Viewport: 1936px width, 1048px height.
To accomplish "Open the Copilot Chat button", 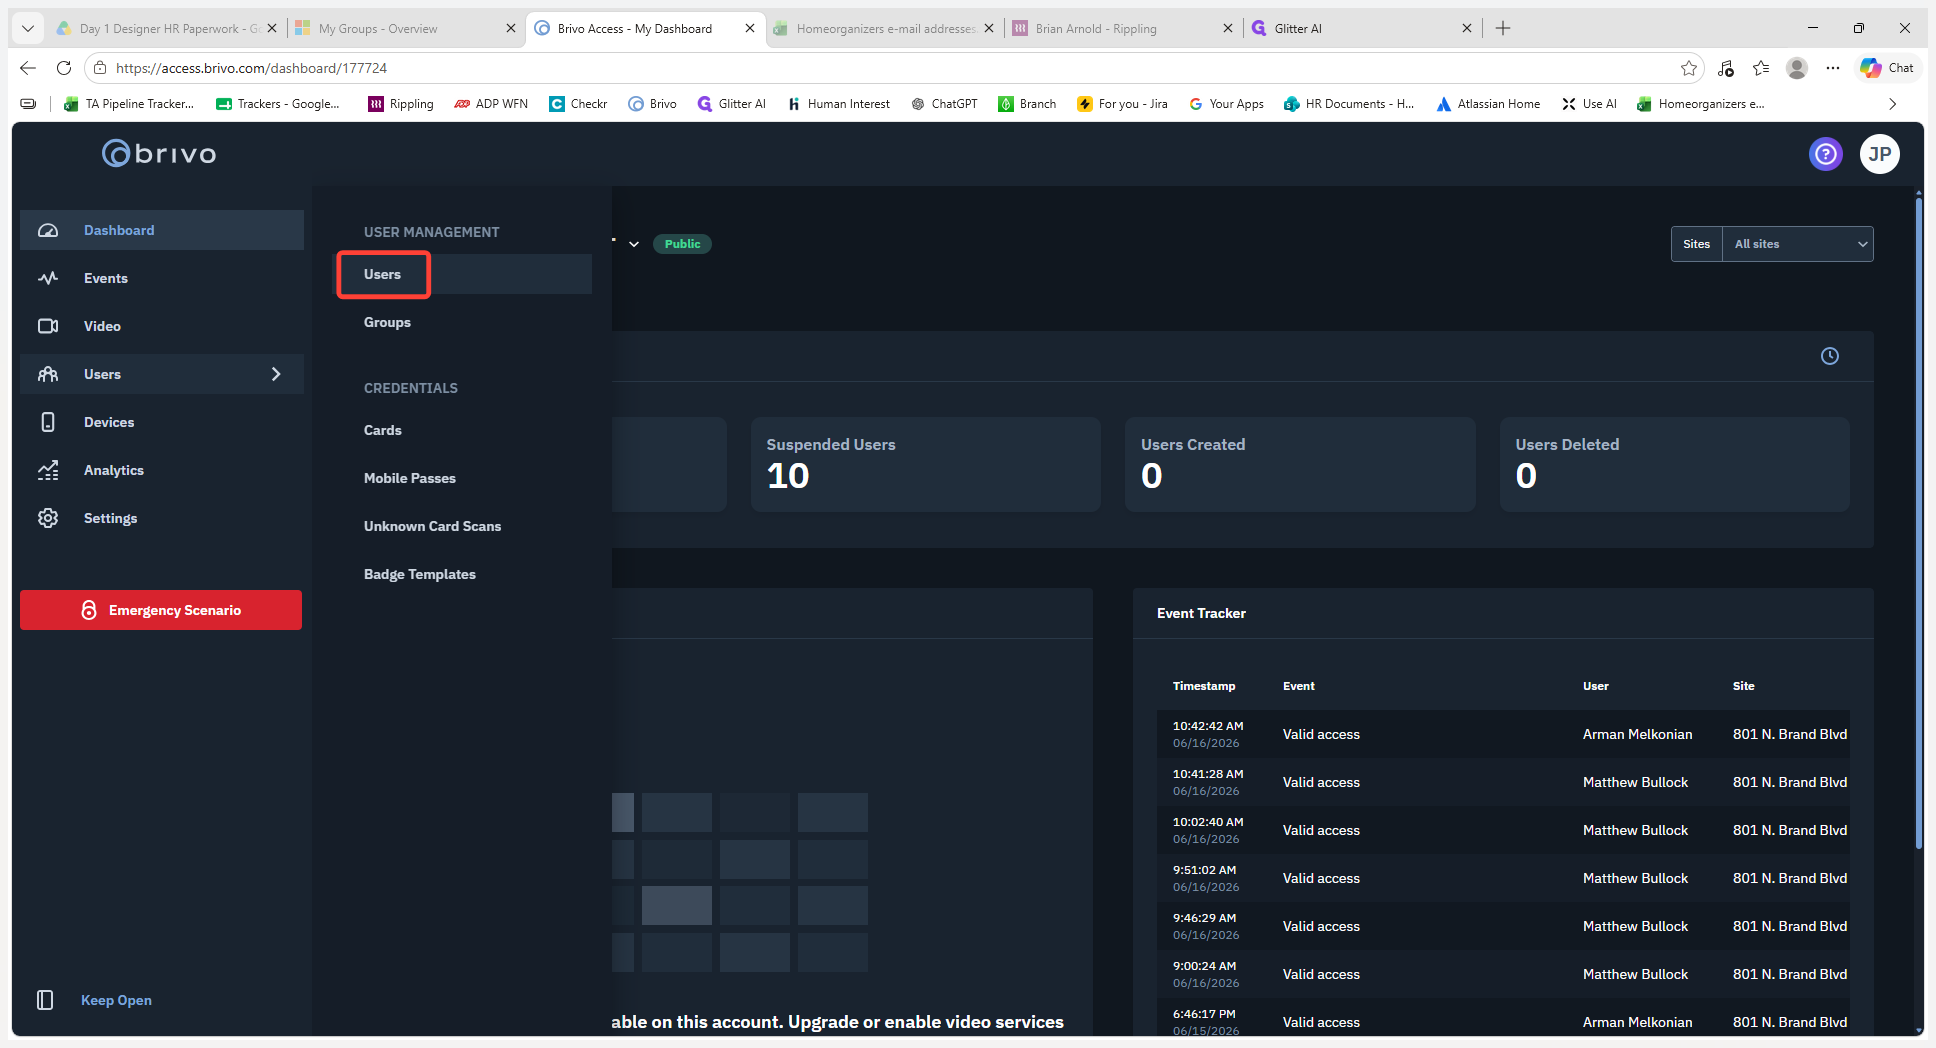I will pos(1887,68).
